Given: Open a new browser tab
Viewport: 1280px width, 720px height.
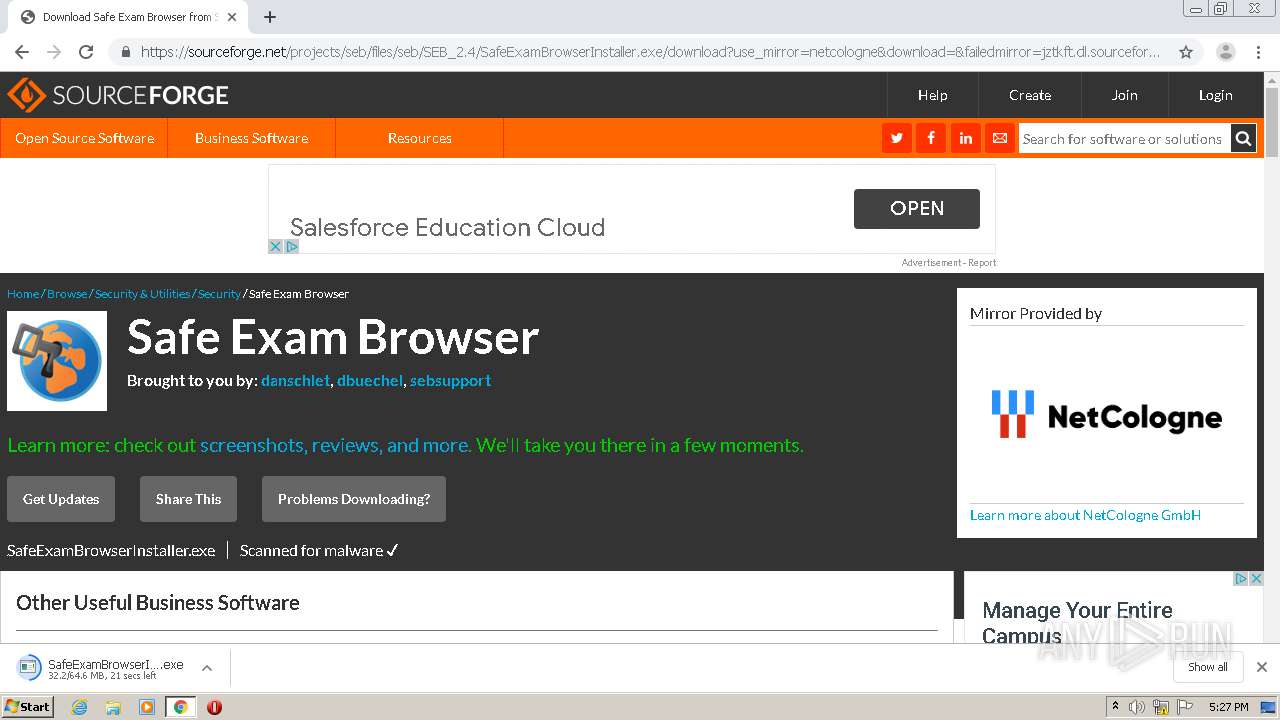Looking at the screenshot, I should [270, 17].
